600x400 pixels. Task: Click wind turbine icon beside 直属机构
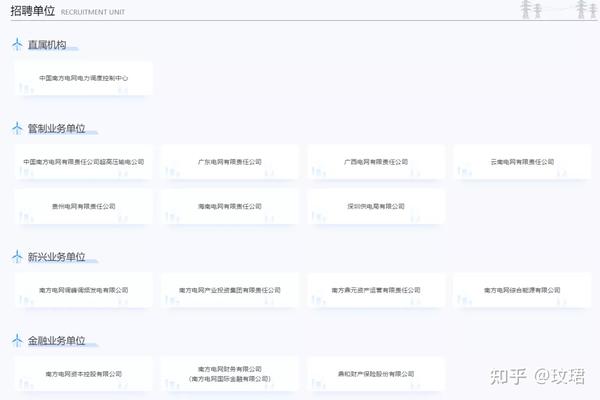[17, 44]
